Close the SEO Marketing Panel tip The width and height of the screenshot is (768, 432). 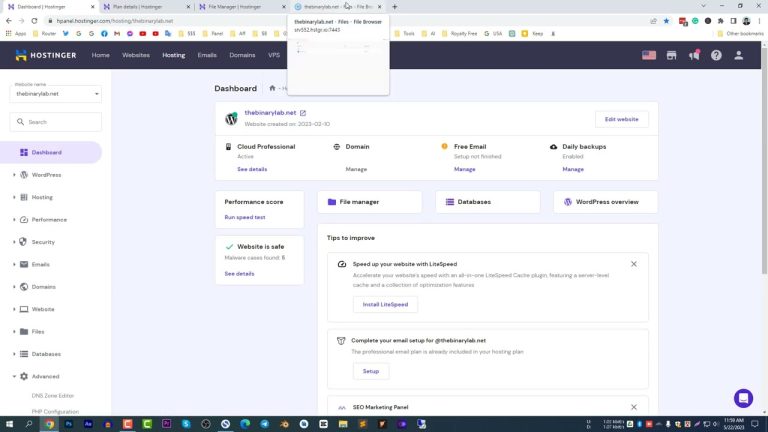(x=633, y=407)
